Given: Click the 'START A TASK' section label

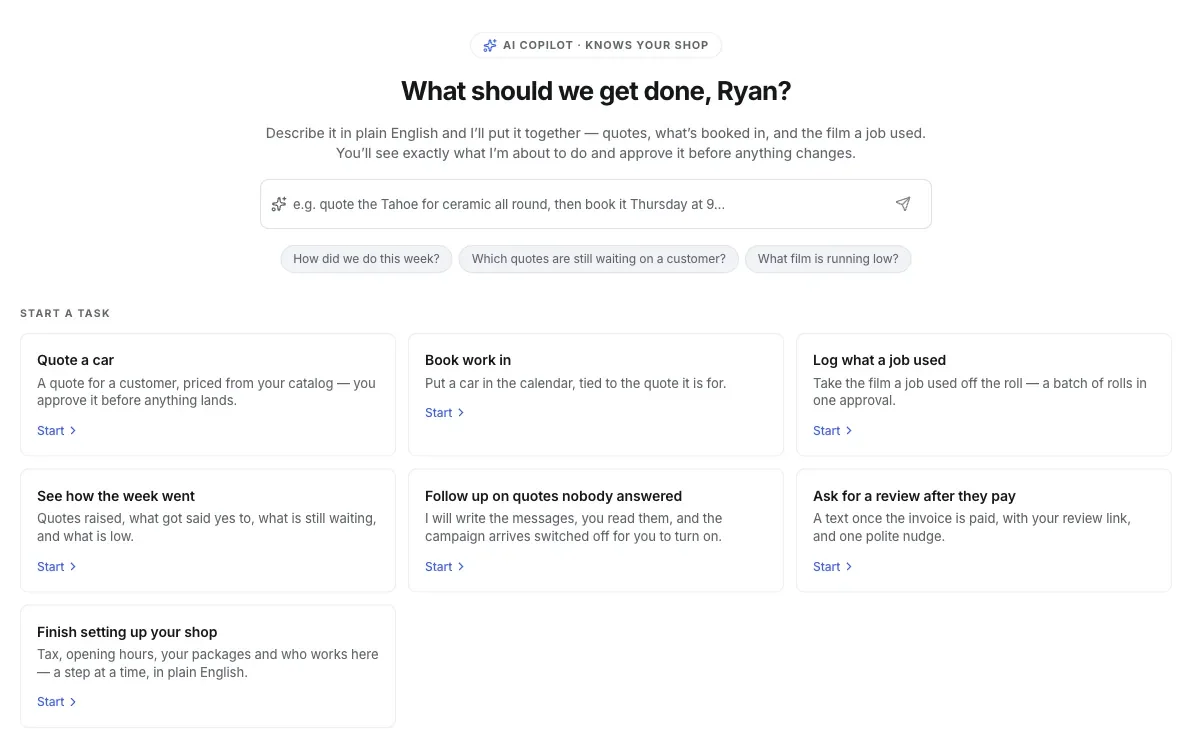Looking at the screenshot, I should 65,313.
